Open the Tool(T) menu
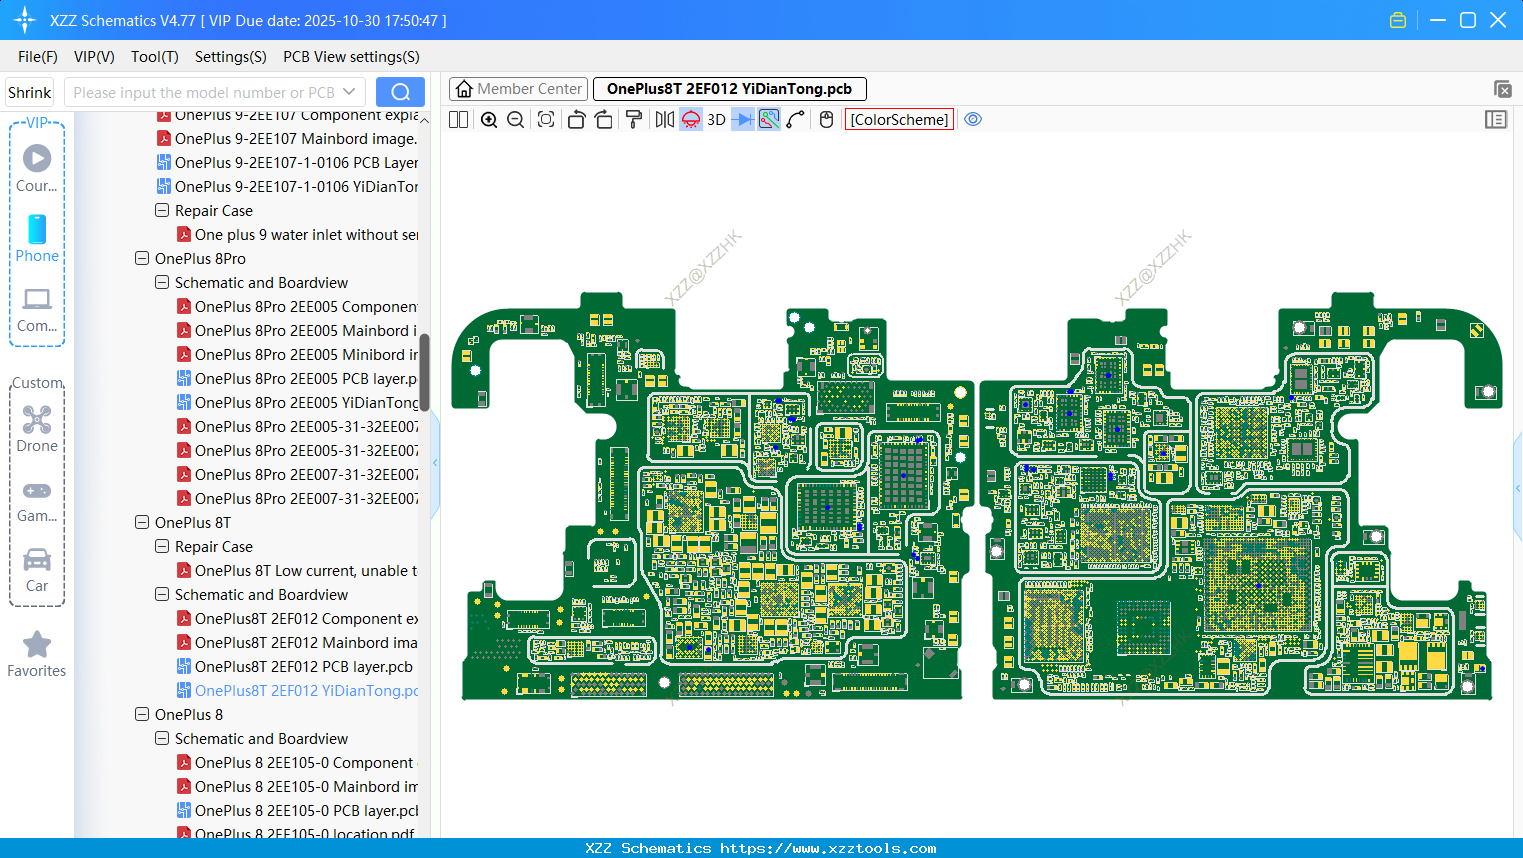 (154, 57)
